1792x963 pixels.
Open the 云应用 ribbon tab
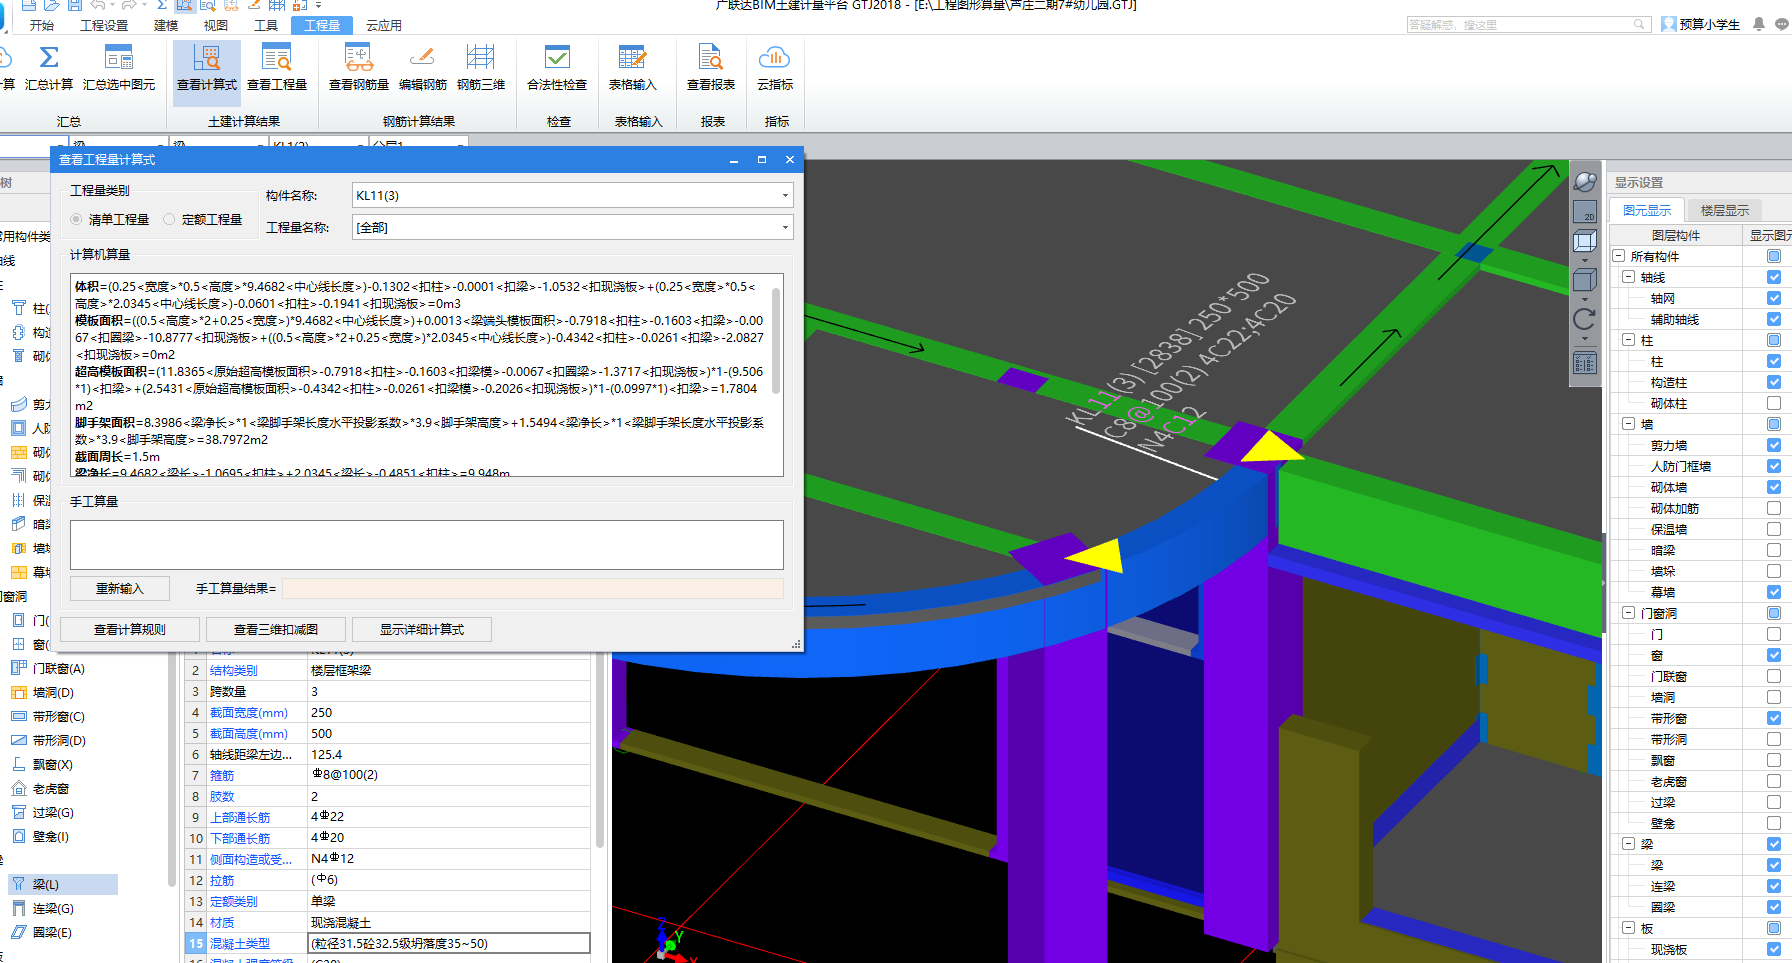pos(384,25)
